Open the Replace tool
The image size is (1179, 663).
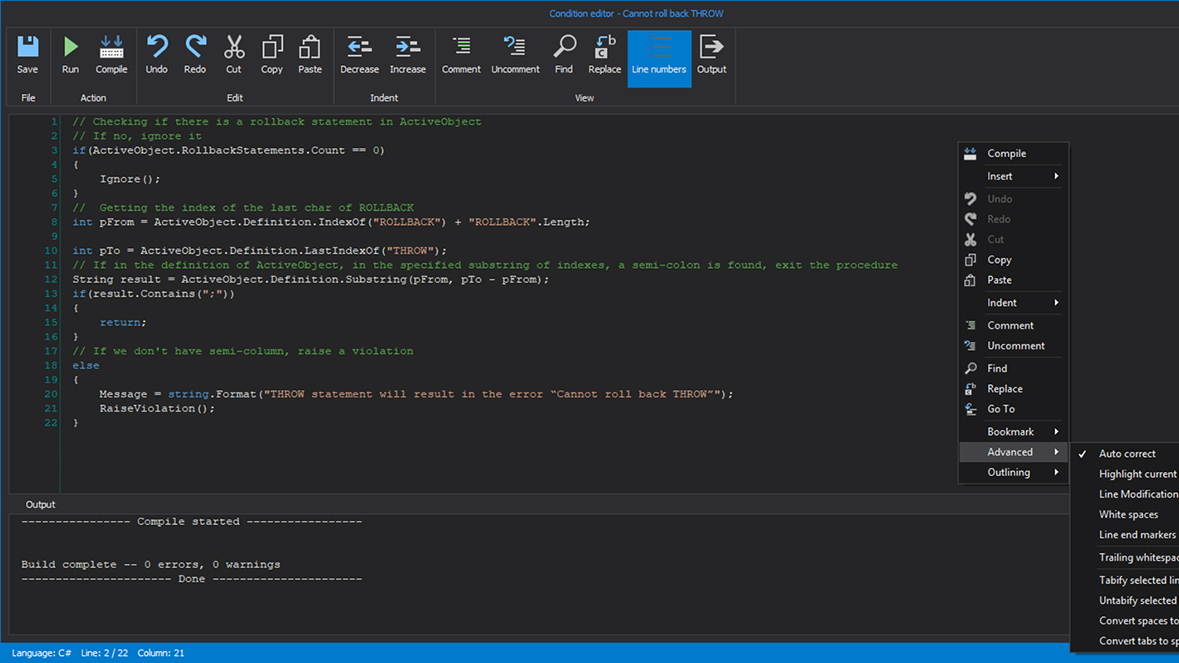(604, 54)
